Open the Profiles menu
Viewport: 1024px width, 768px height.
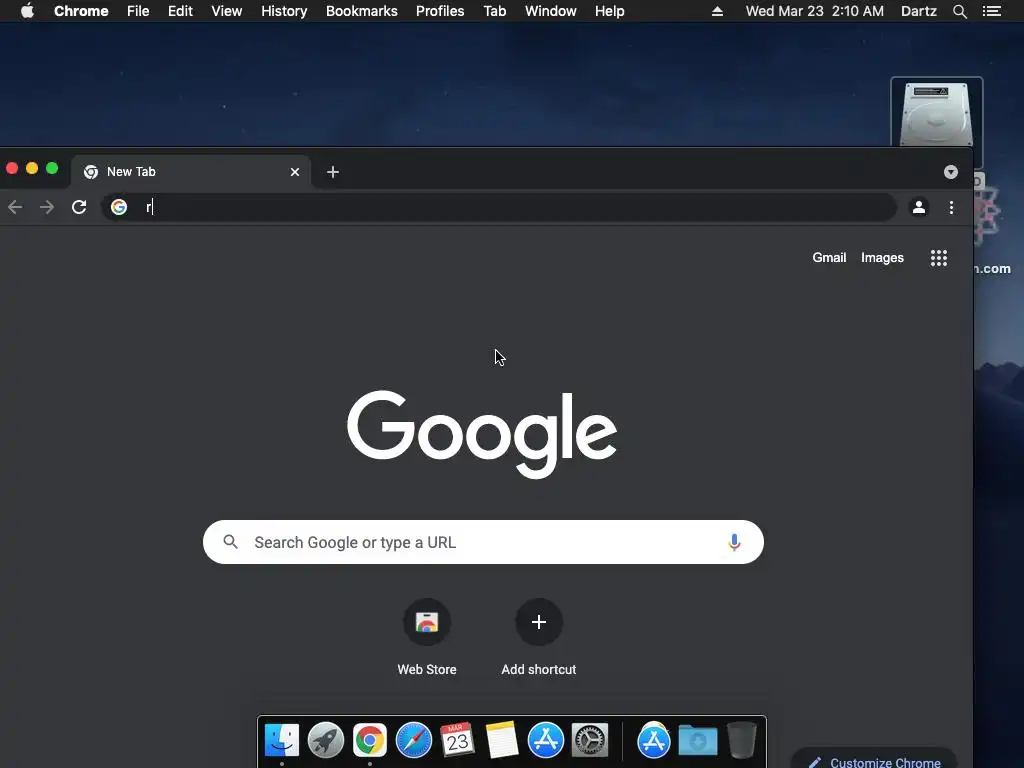click(440, 11)
